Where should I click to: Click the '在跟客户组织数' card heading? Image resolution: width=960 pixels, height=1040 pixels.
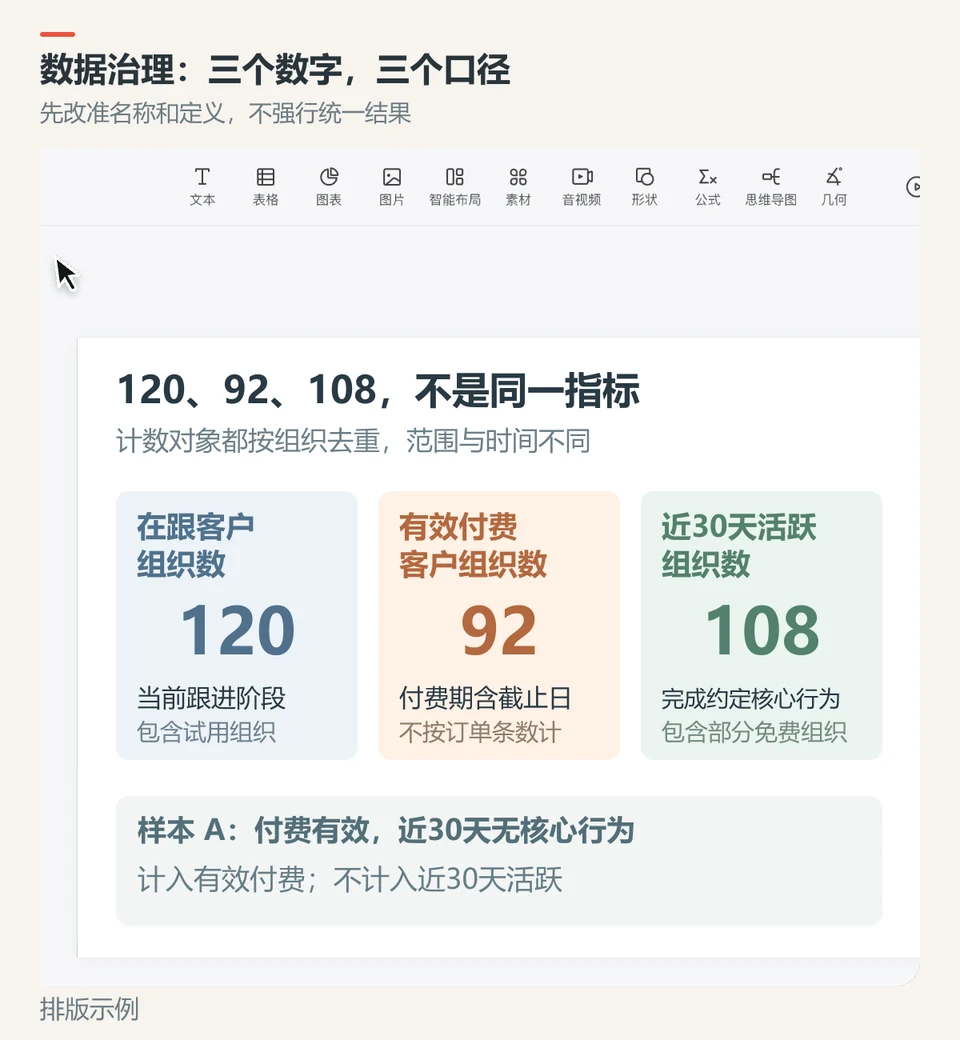[x=195, y=546]
